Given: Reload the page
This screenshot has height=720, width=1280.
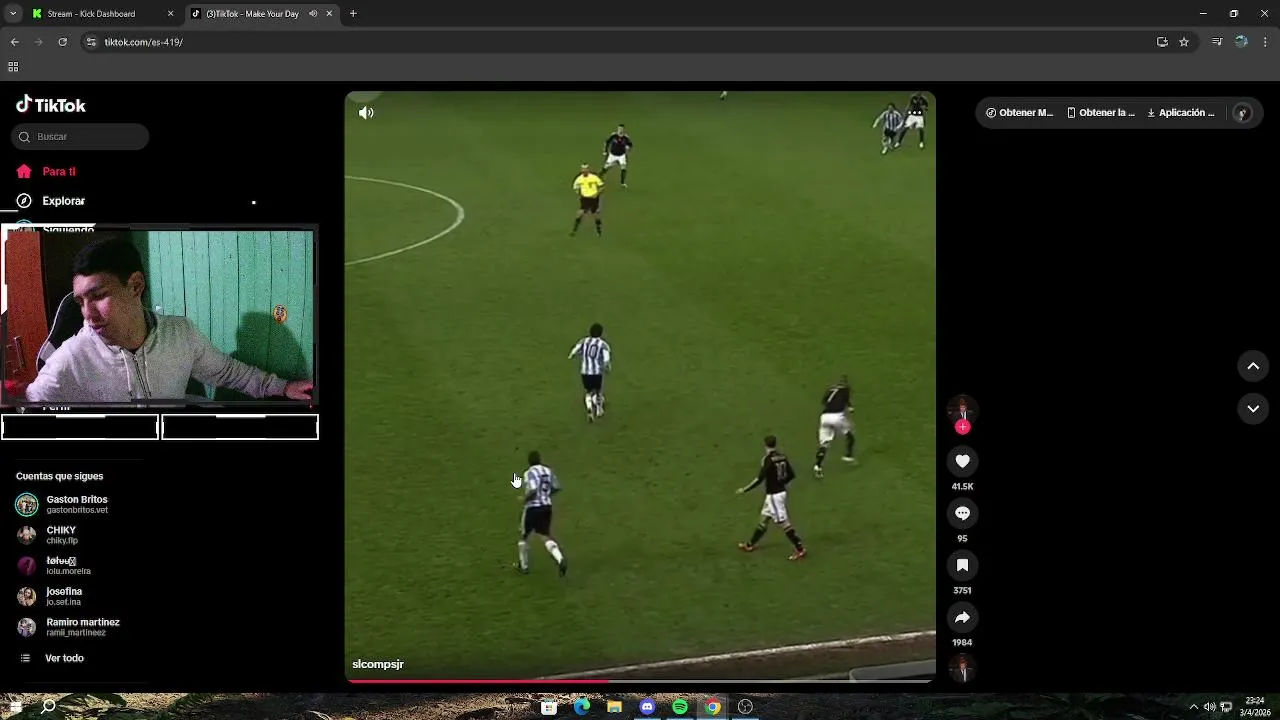Looking at the screenshot, I should pos(62,42).
